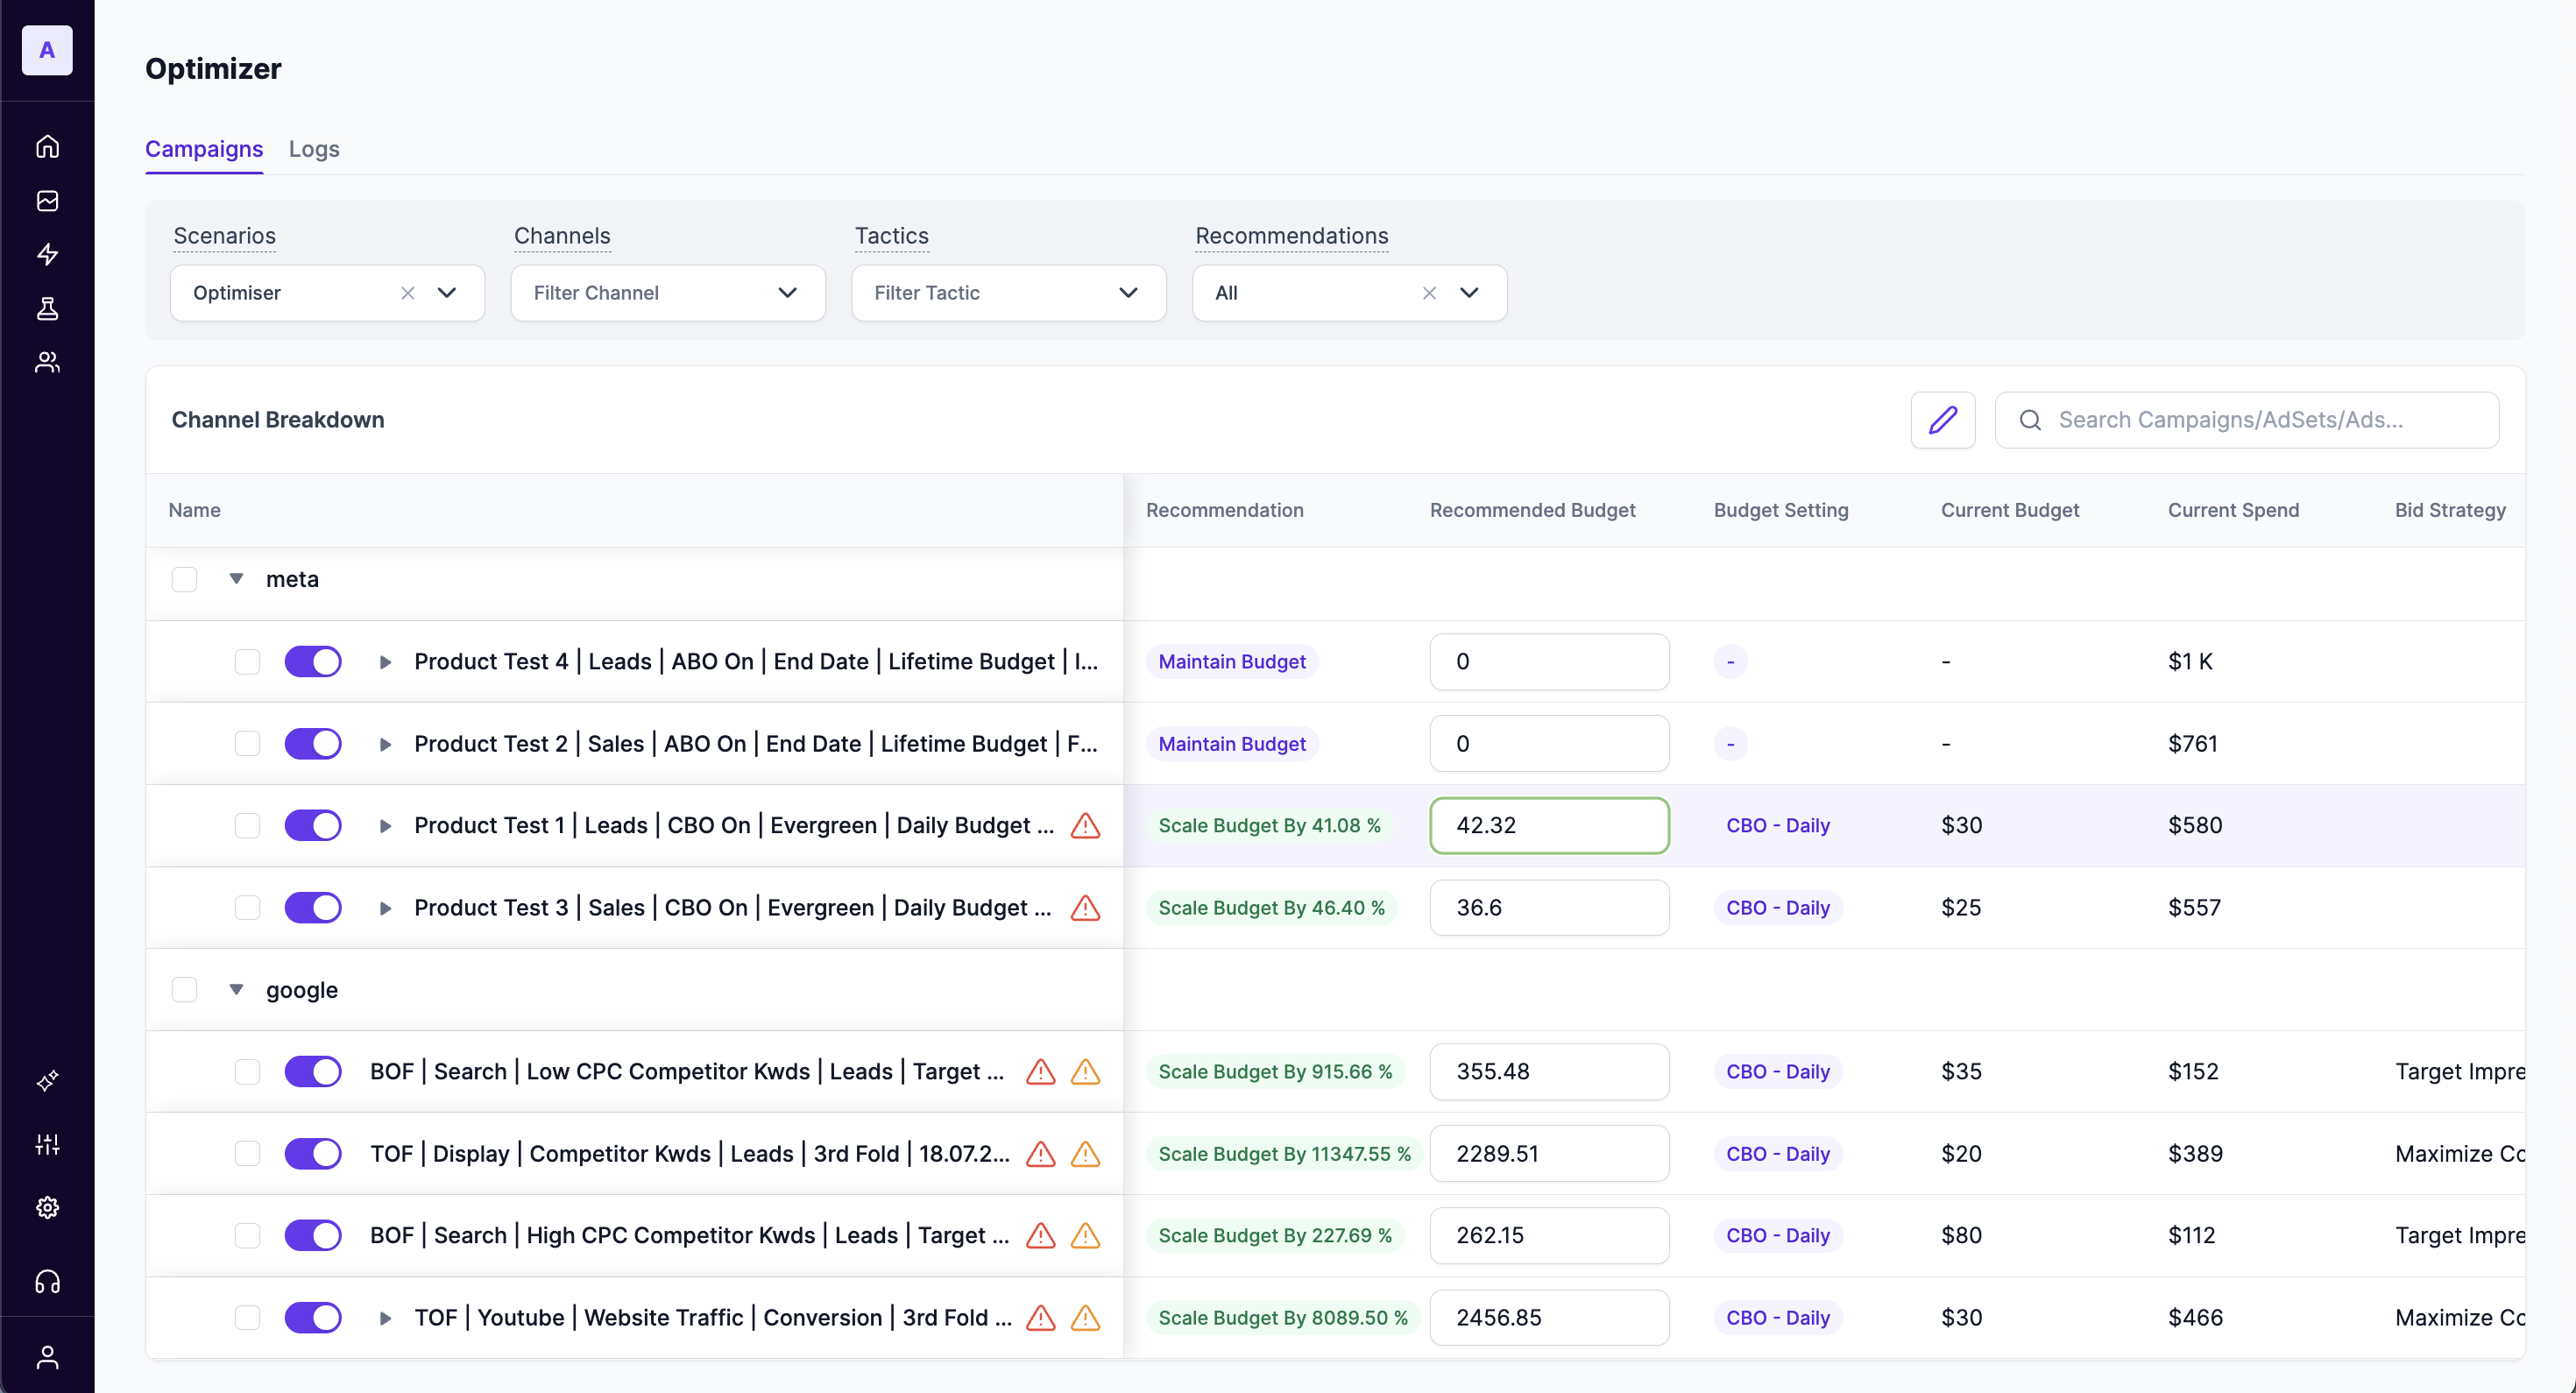Open the headphones support icon in sidebar

(47, 1282)
